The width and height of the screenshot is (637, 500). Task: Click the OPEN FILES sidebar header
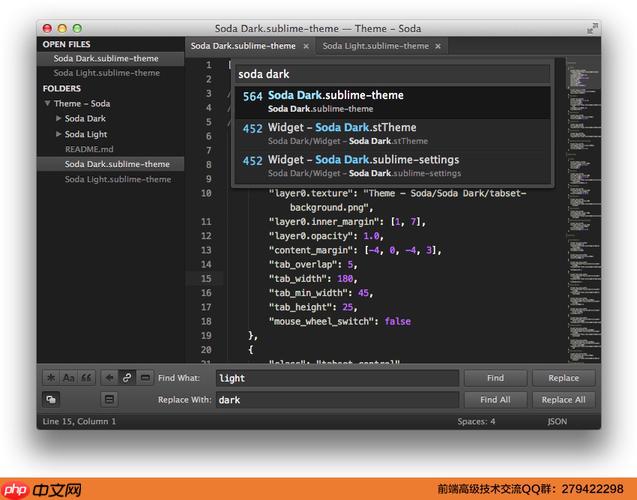click(x=67, y=44)
